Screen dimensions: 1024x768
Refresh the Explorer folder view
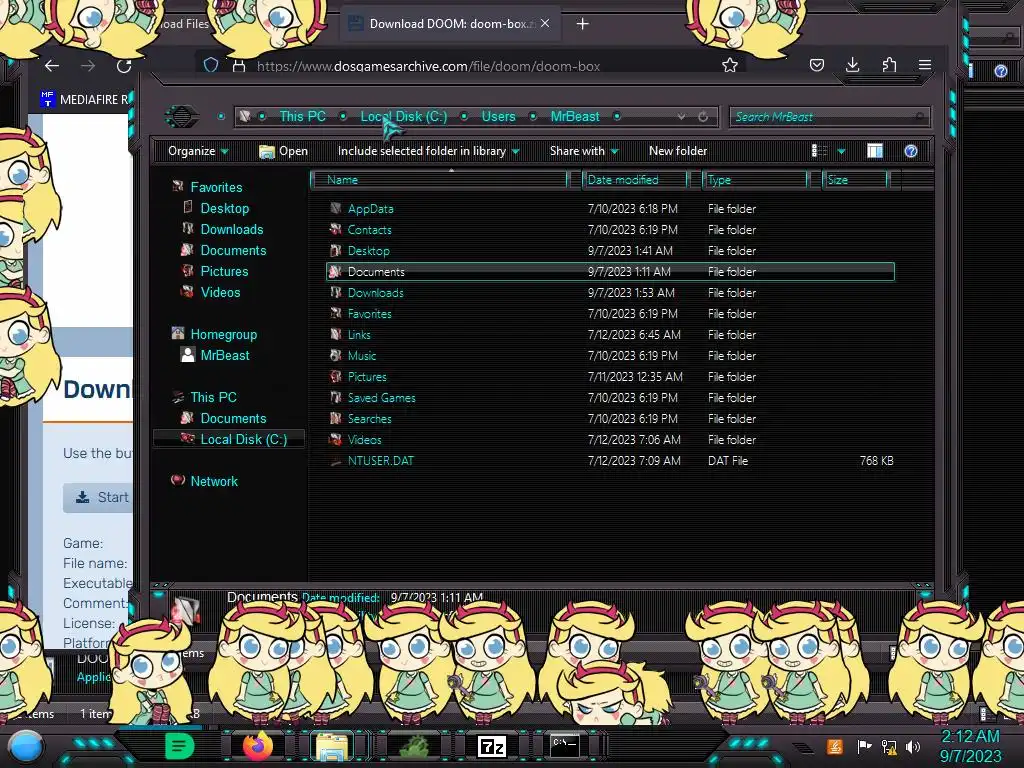[x=703, y=116]
